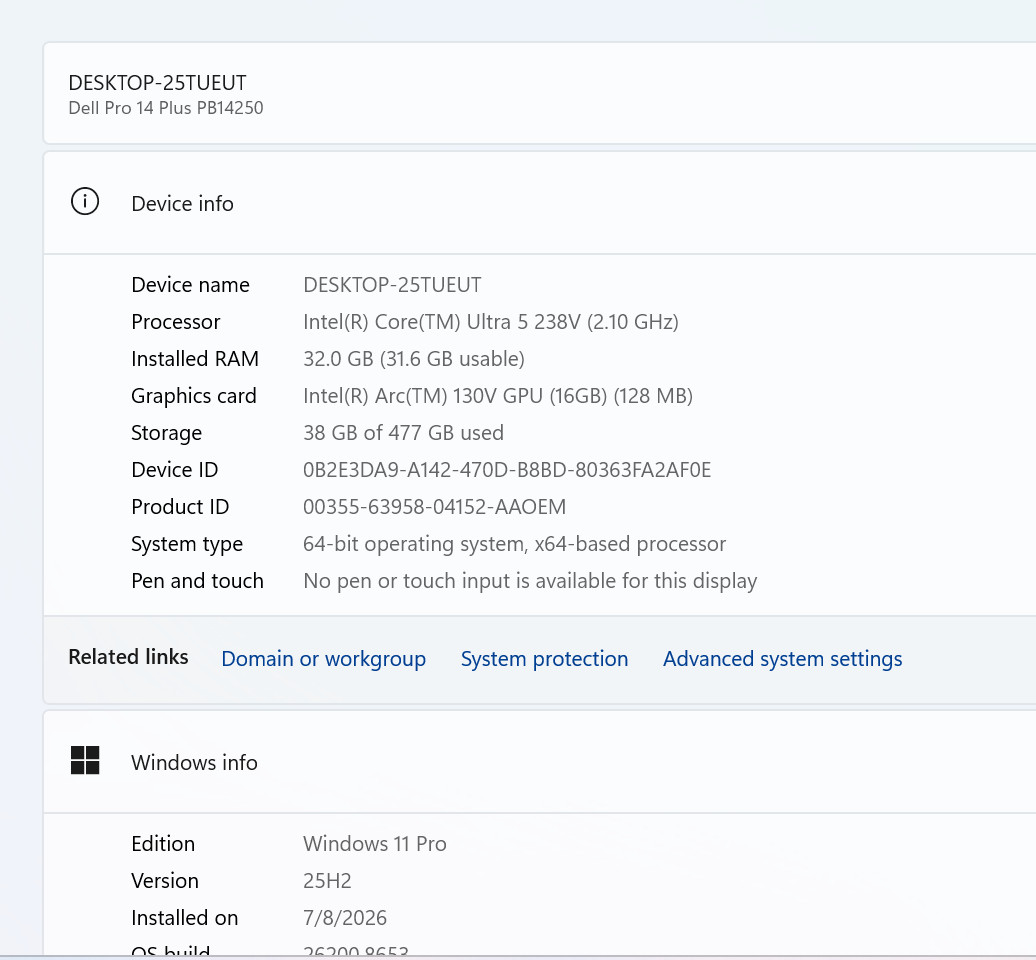The image size is (1036, 960).
Task: Click the System type label
Action: pos(187,544)
